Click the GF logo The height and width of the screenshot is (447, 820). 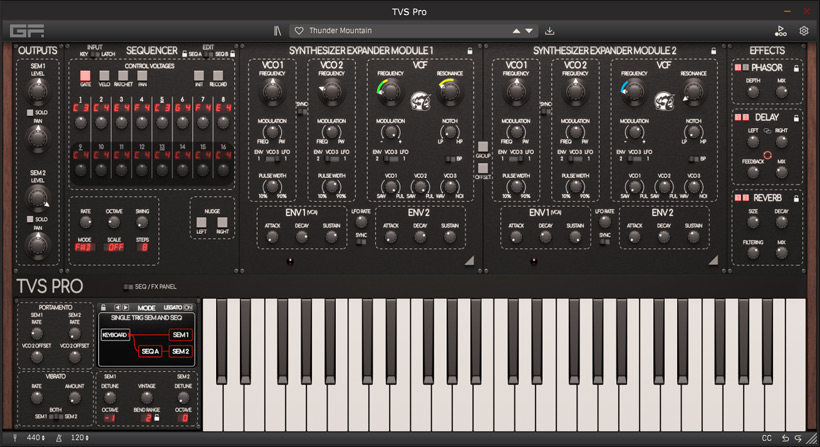27,31
